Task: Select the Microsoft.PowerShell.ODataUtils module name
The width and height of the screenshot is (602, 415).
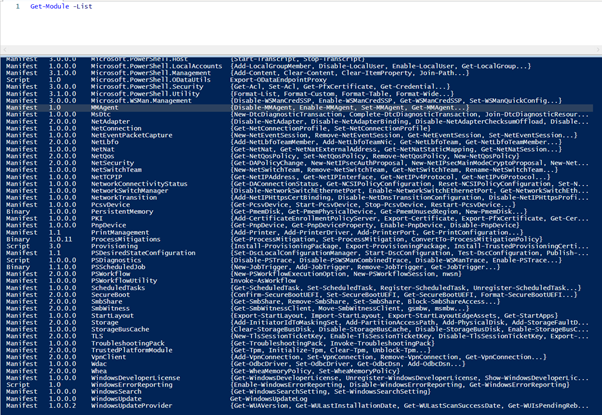Action: [x=150, y=80]
